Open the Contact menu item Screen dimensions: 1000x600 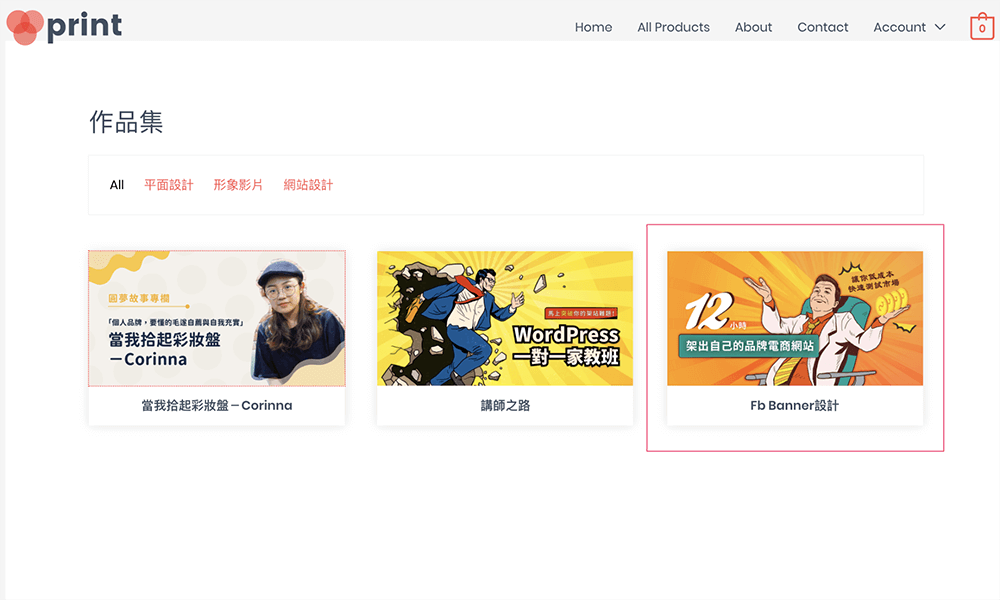pos(823,27)
